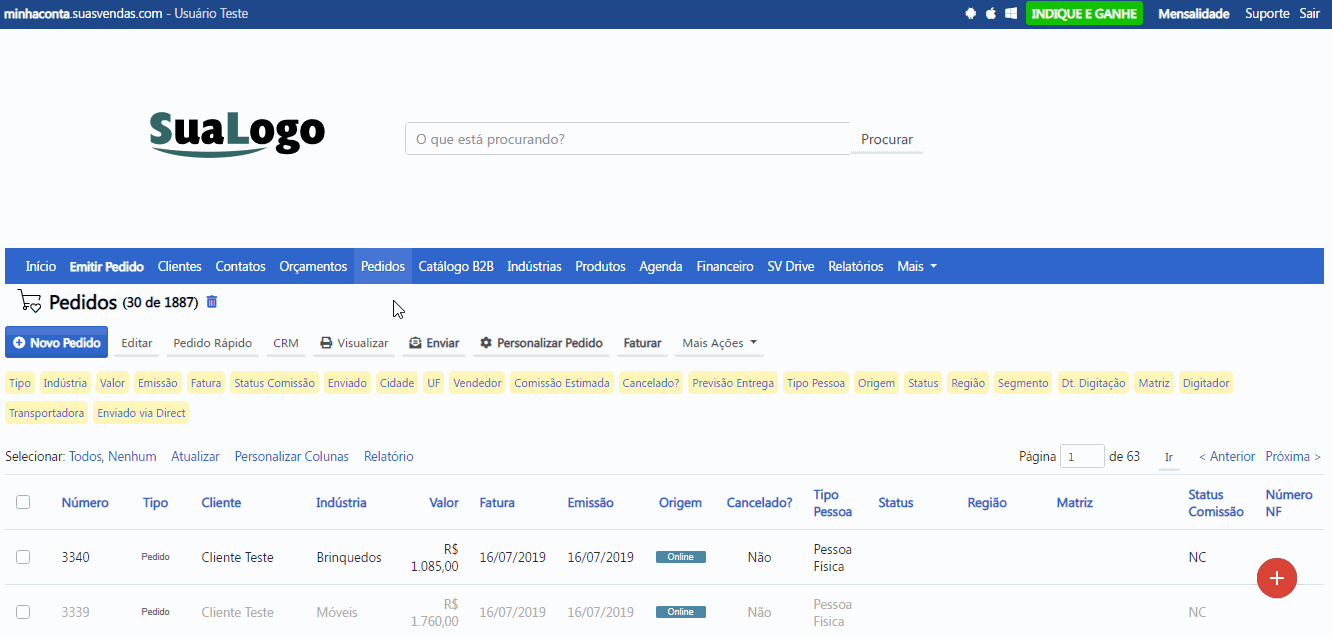Viewport: 1332px width, 639px height.
Task: Open the Financeiro menu
Action: pyautogui.click(x=725, y=266)
